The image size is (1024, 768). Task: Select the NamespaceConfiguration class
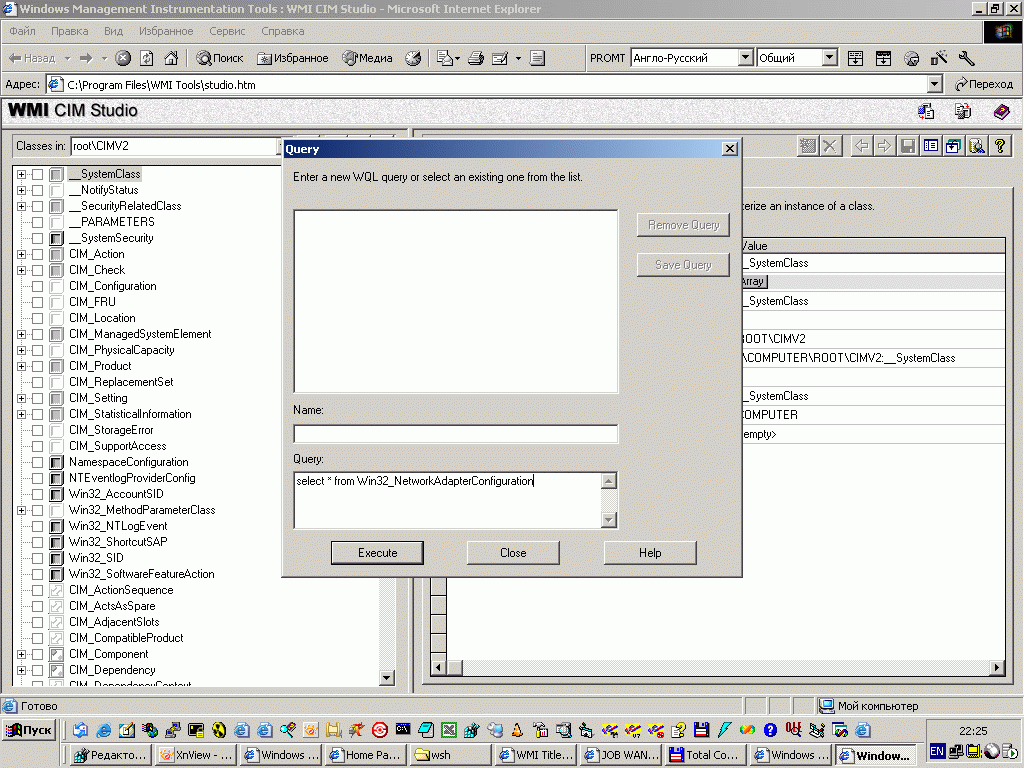(x=129, y=462)
